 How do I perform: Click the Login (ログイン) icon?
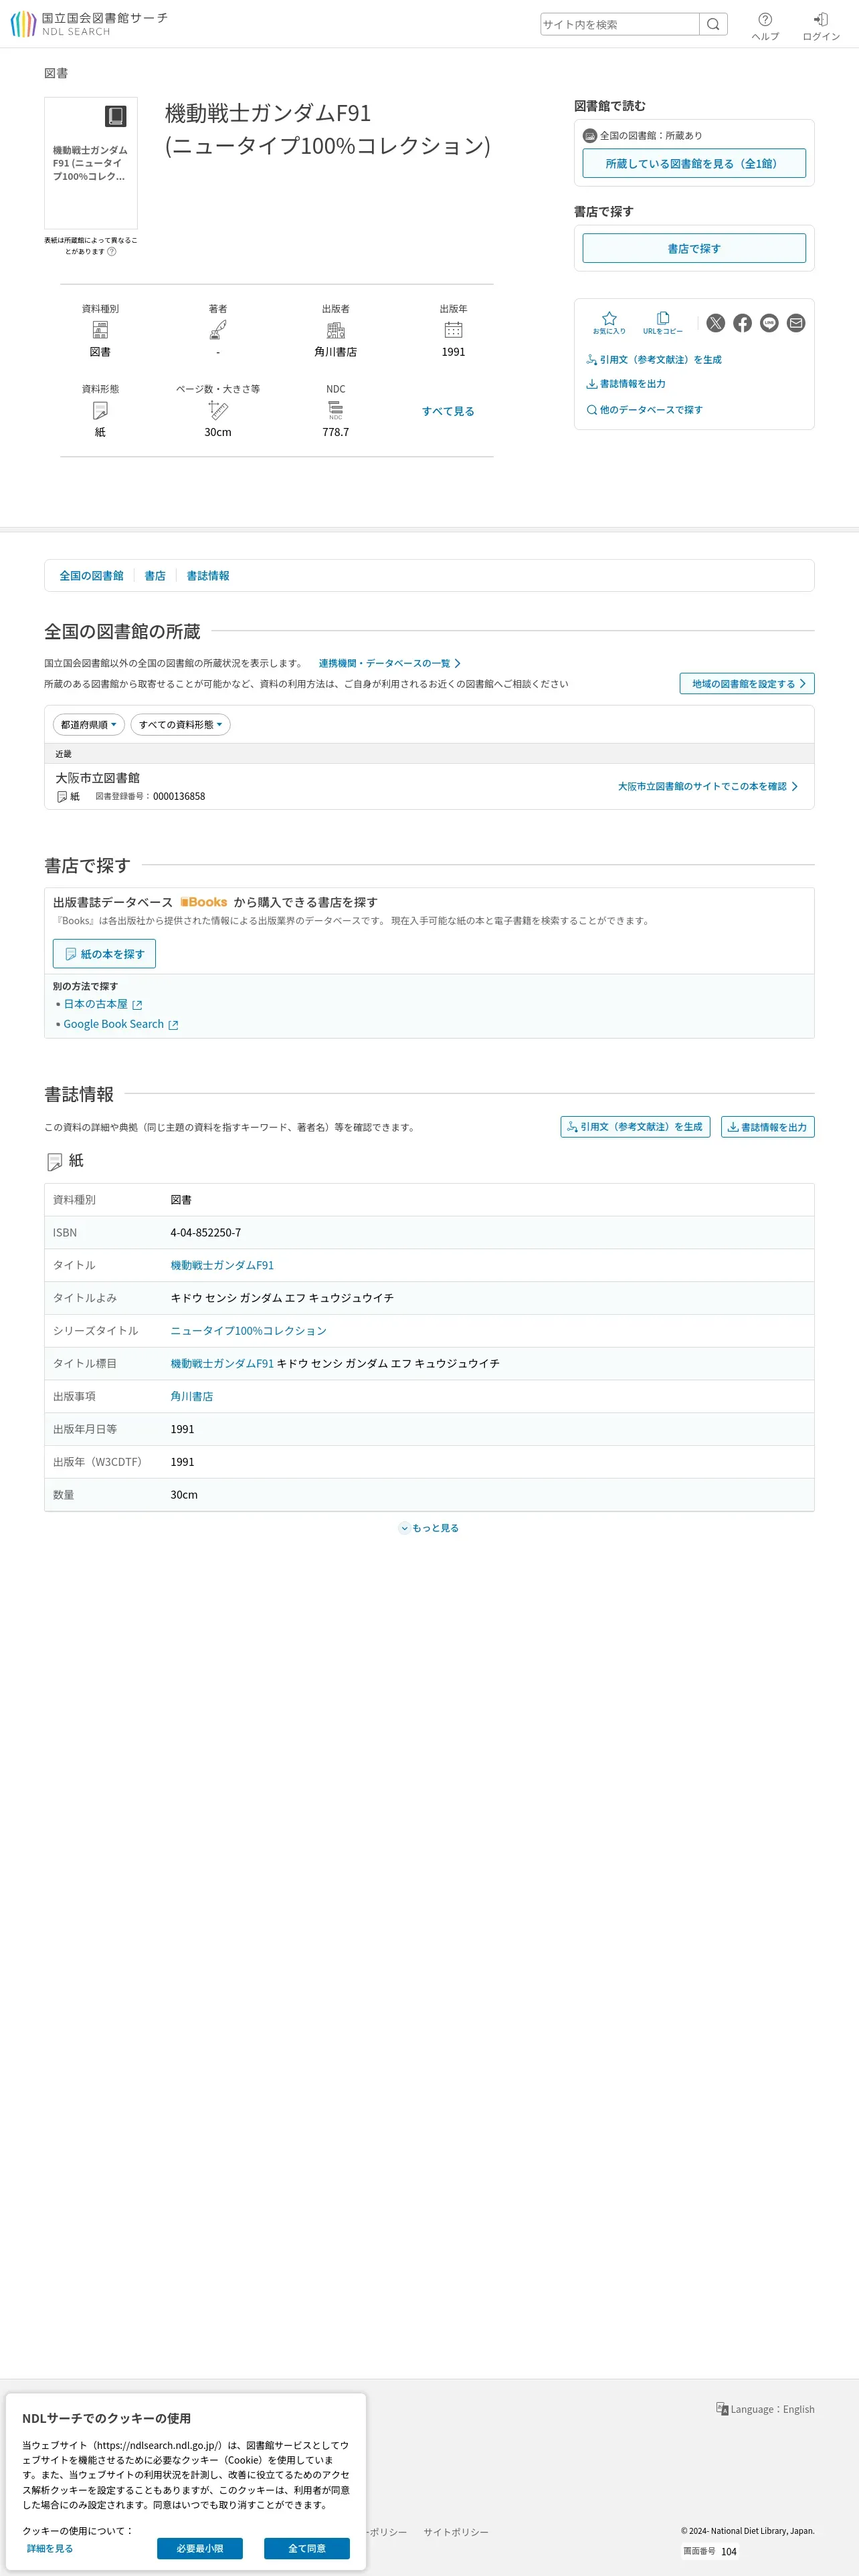[821, 26]
